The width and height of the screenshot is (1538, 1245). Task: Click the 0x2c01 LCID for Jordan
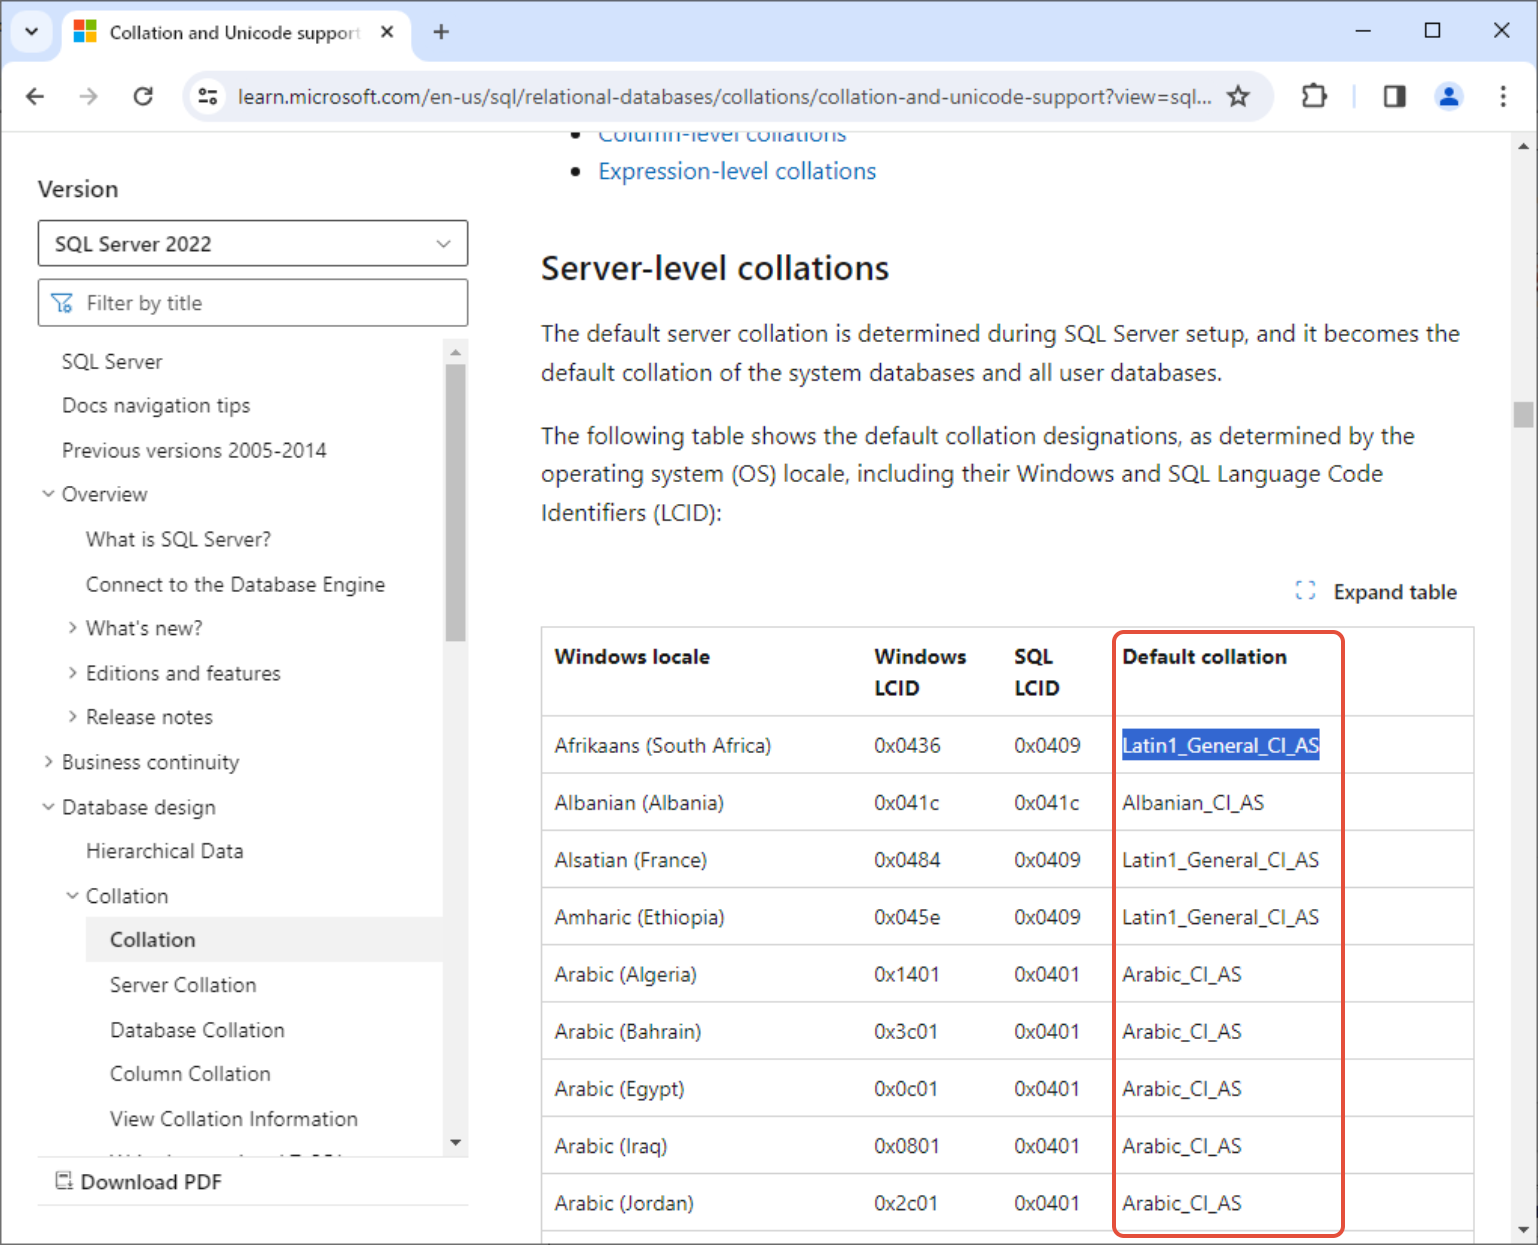tap(905, 1203)
